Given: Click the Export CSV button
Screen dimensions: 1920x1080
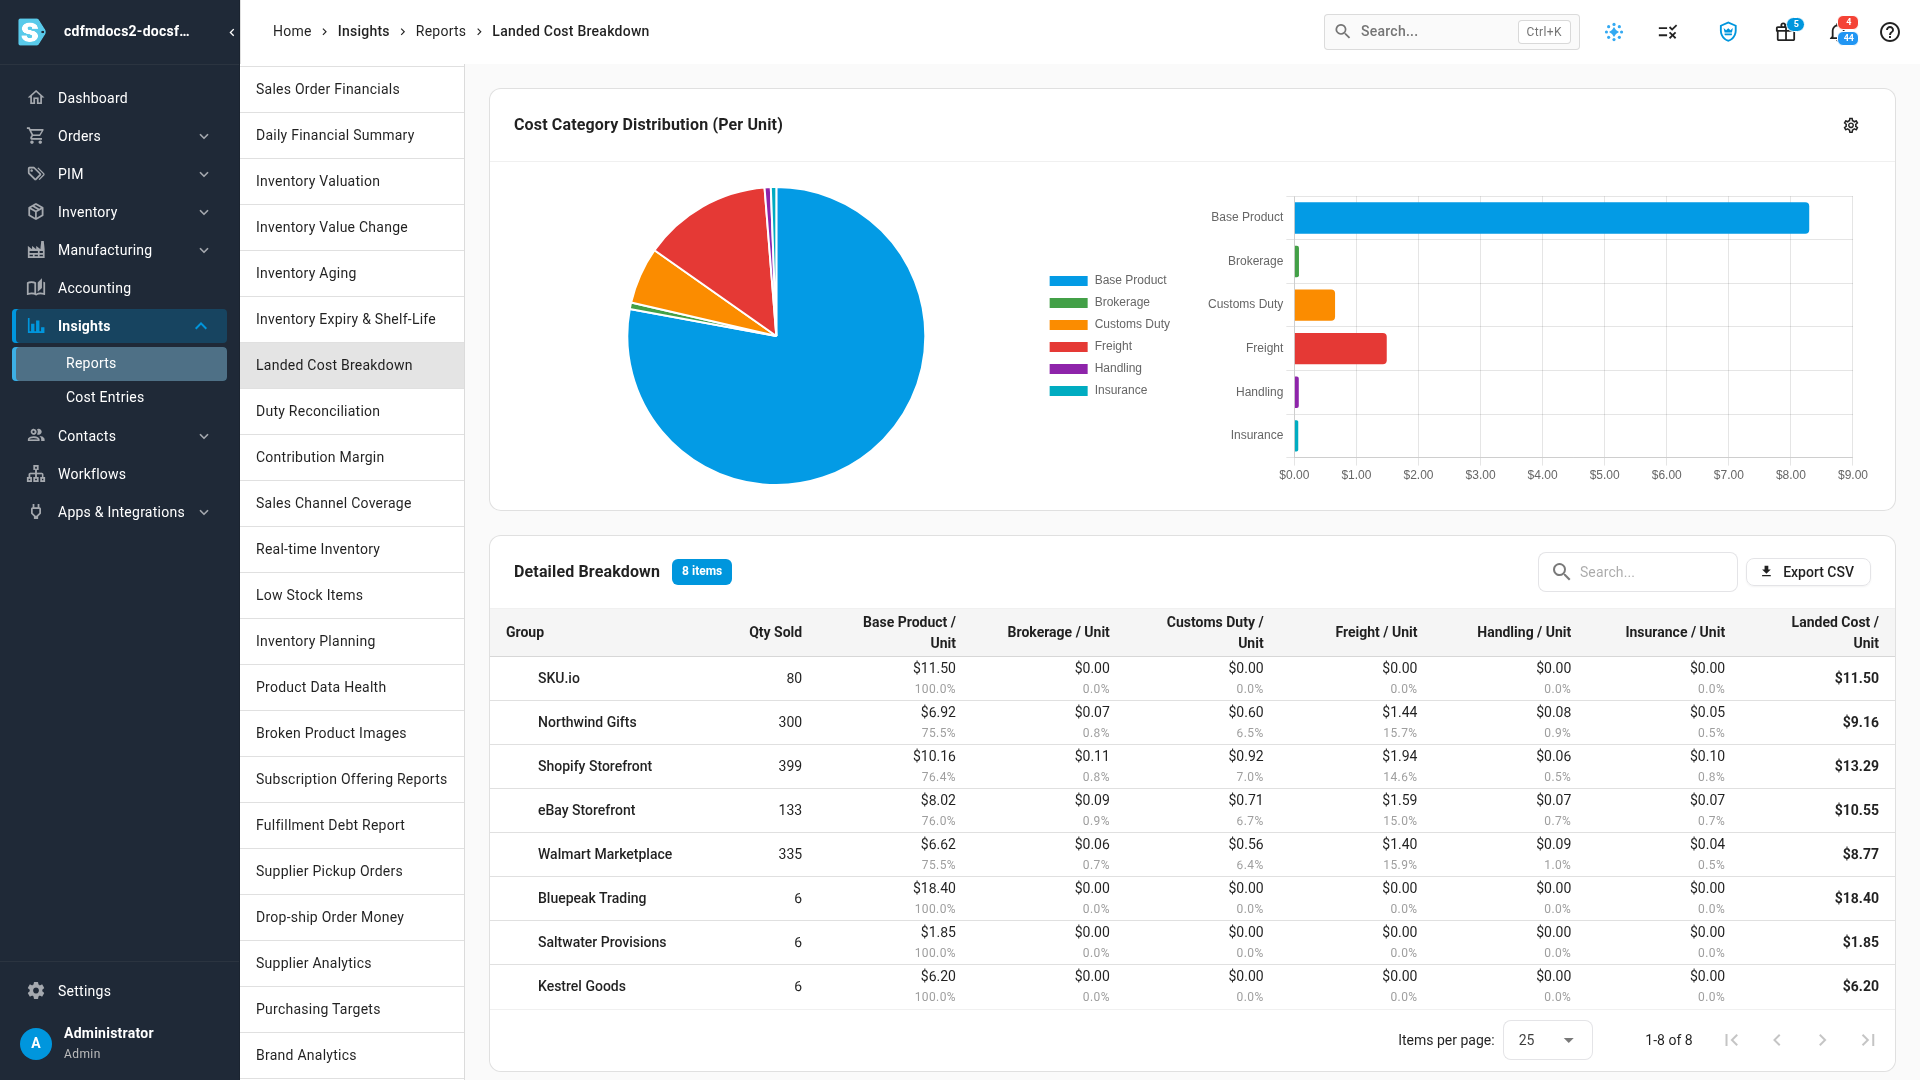Looking at the screenshot, I should 1808,572.
